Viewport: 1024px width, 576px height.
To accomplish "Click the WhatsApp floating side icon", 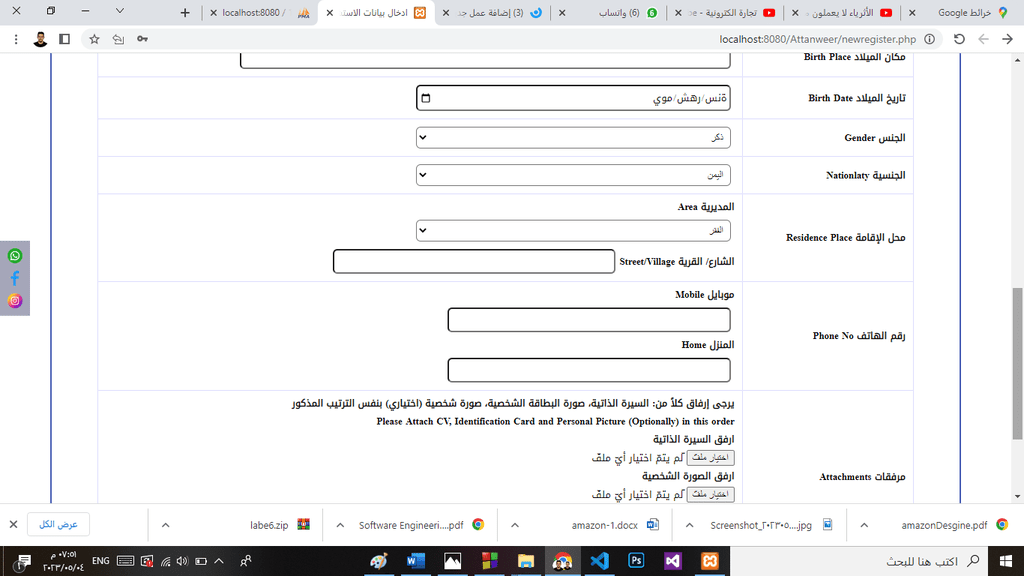I will (x=14, y=255).
